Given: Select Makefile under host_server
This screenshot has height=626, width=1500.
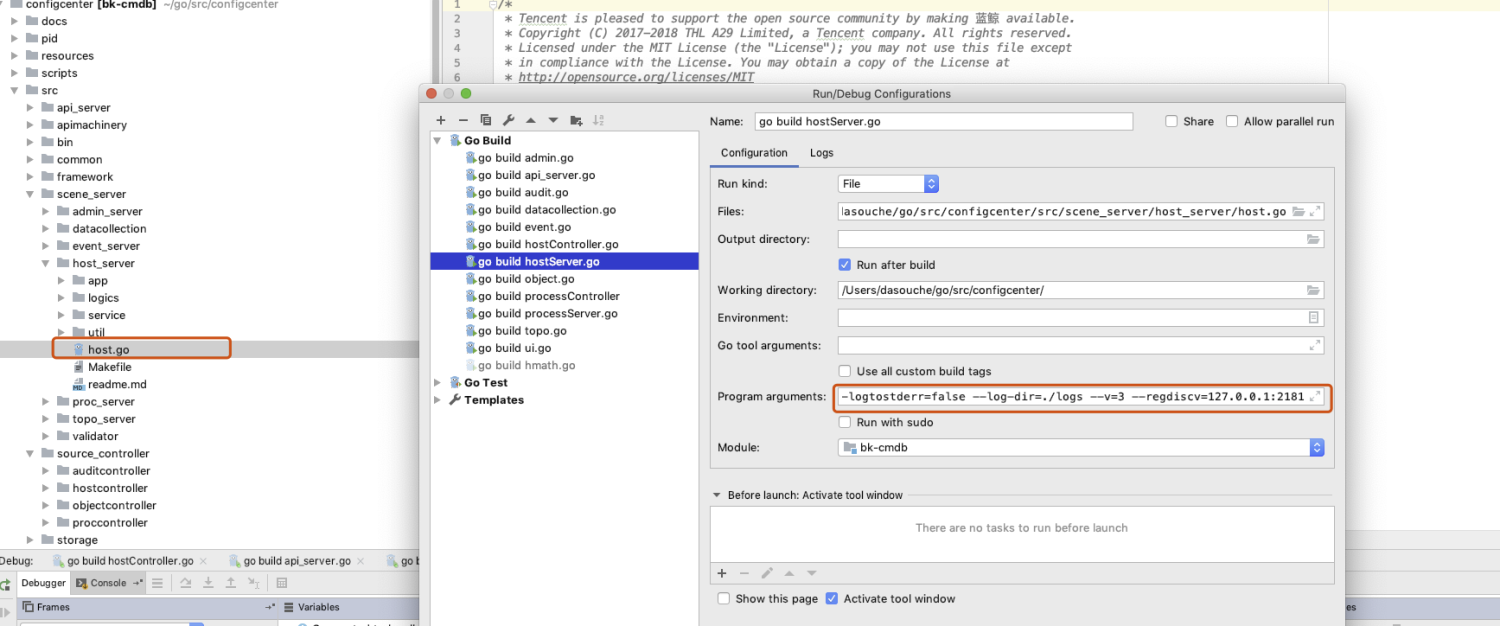Looking at the screenshot, I should (x=109, y=367).
